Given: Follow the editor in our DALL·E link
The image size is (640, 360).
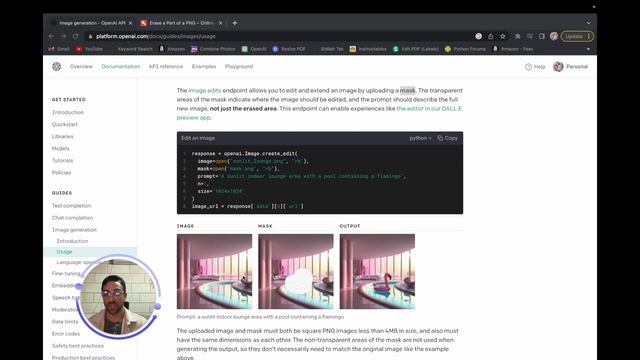Looking at the screenshot, I should (x=429, y=109).
